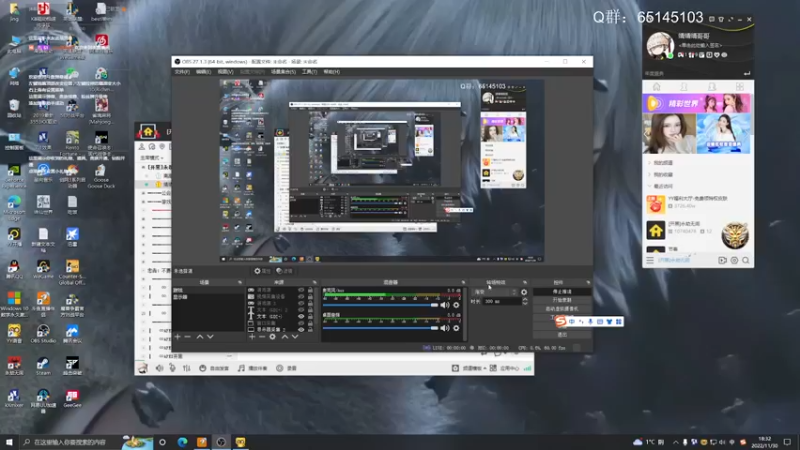Click OBS icon in the taskbar
The height and width of the screenshot is (450, 800).
(221, 442)
